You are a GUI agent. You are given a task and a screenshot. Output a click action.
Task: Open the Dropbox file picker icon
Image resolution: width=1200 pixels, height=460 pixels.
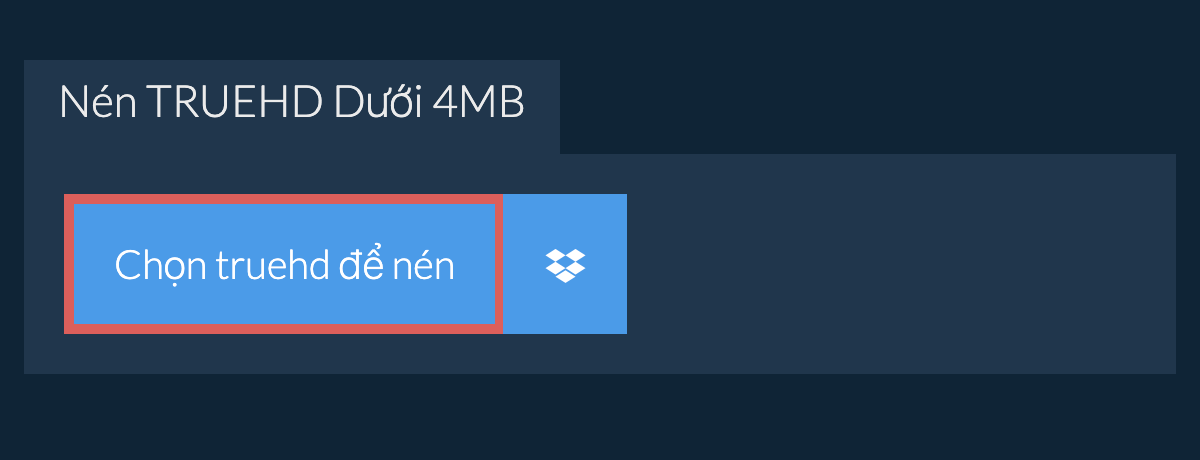coord(565,264)
